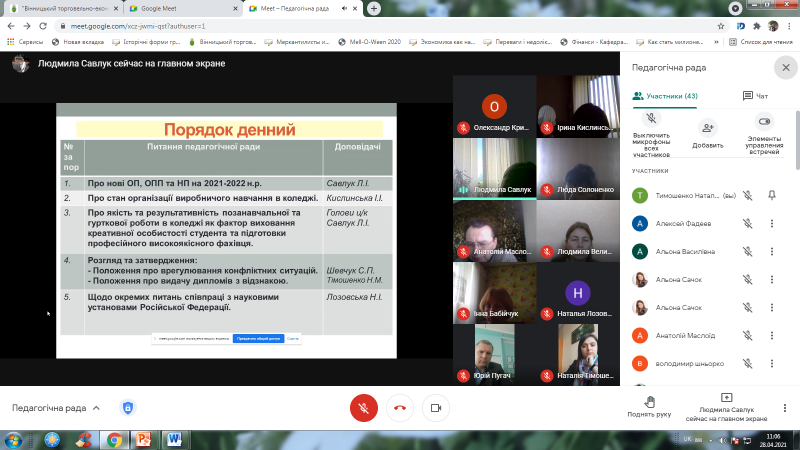Image resolution: width=800 pixels, height=450 pixels.
Task: Click browser back arrow
Action: pyautogui.click(x=11, y=26)
